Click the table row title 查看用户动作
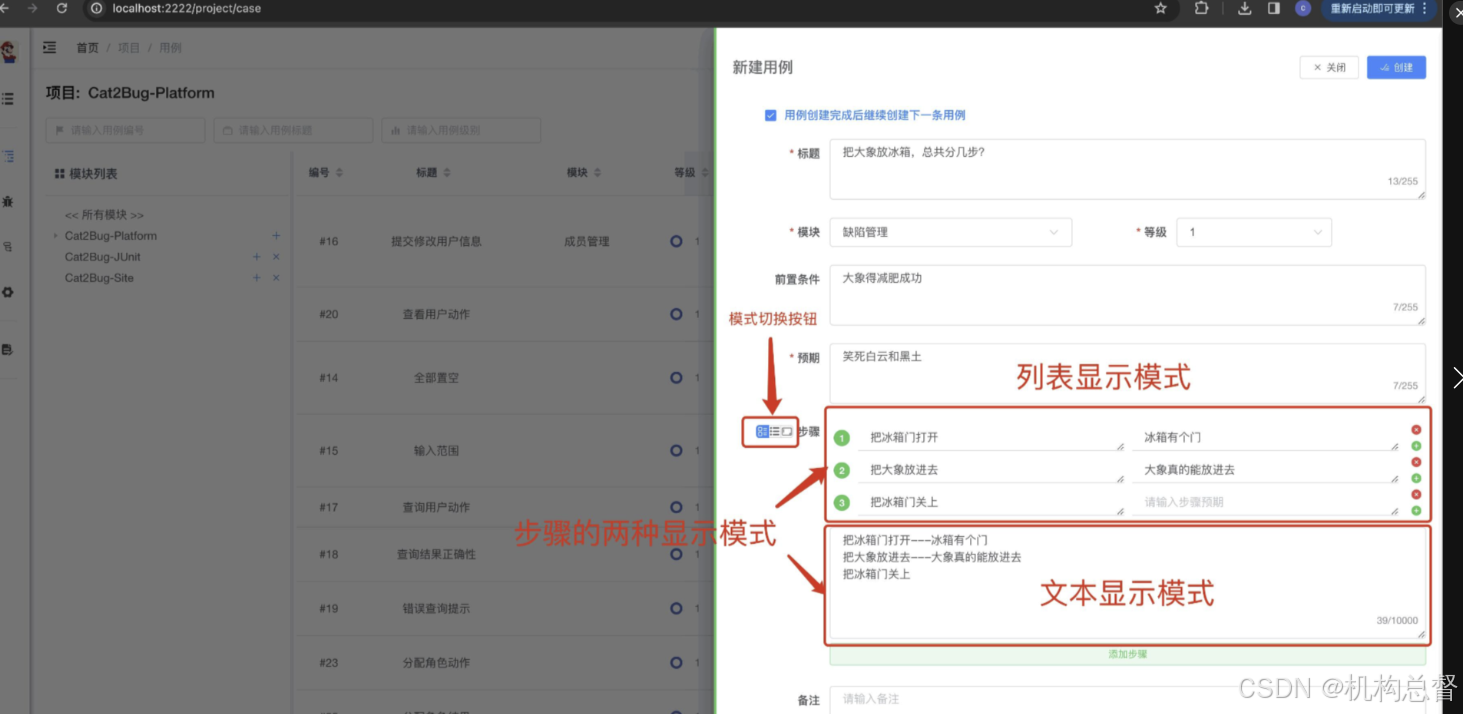Screen dimensions: 1463x714 436,314
